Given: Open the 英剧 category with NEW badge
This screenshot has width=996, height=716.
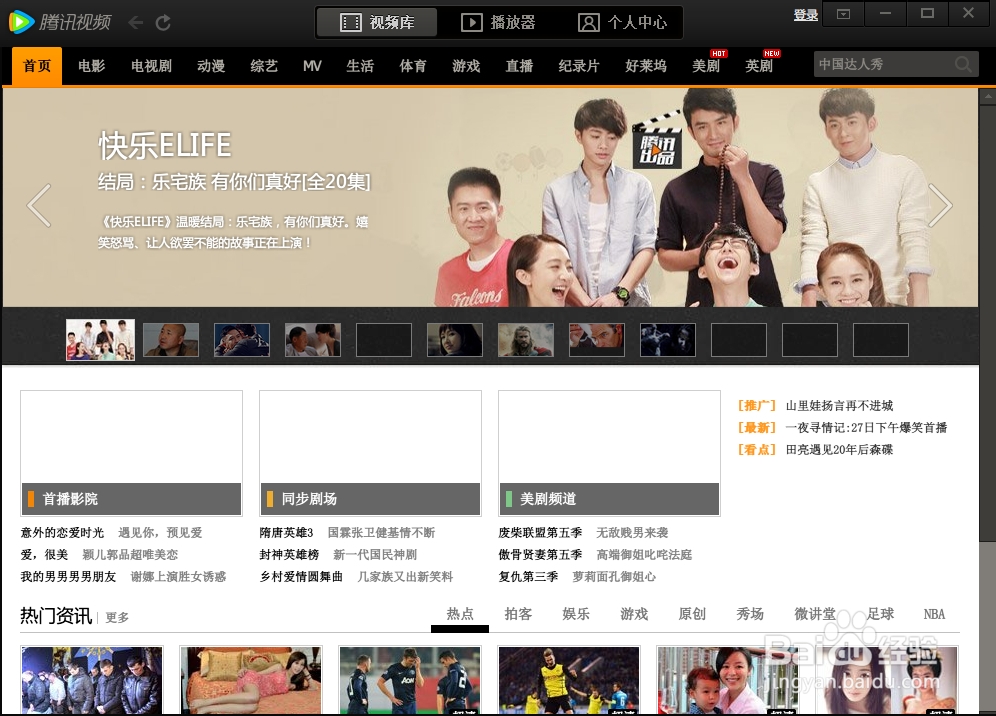Looking at the screenshot, I should [x=759, y=66].
